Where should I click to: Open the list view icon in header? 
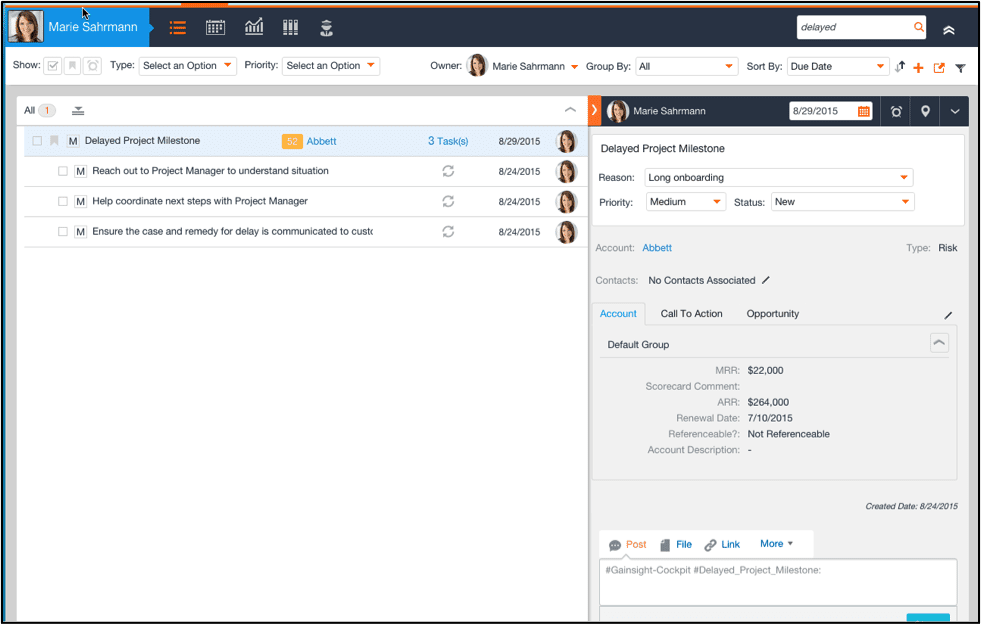[178, 28]
